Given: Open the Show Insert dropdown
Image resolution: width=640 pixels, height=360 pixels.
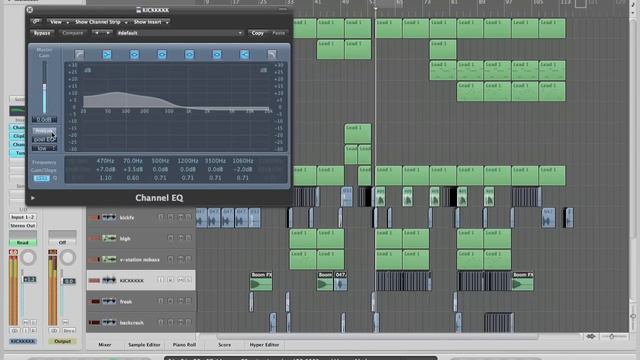Looking at the screenshot, I should click(x=151, y=22).
